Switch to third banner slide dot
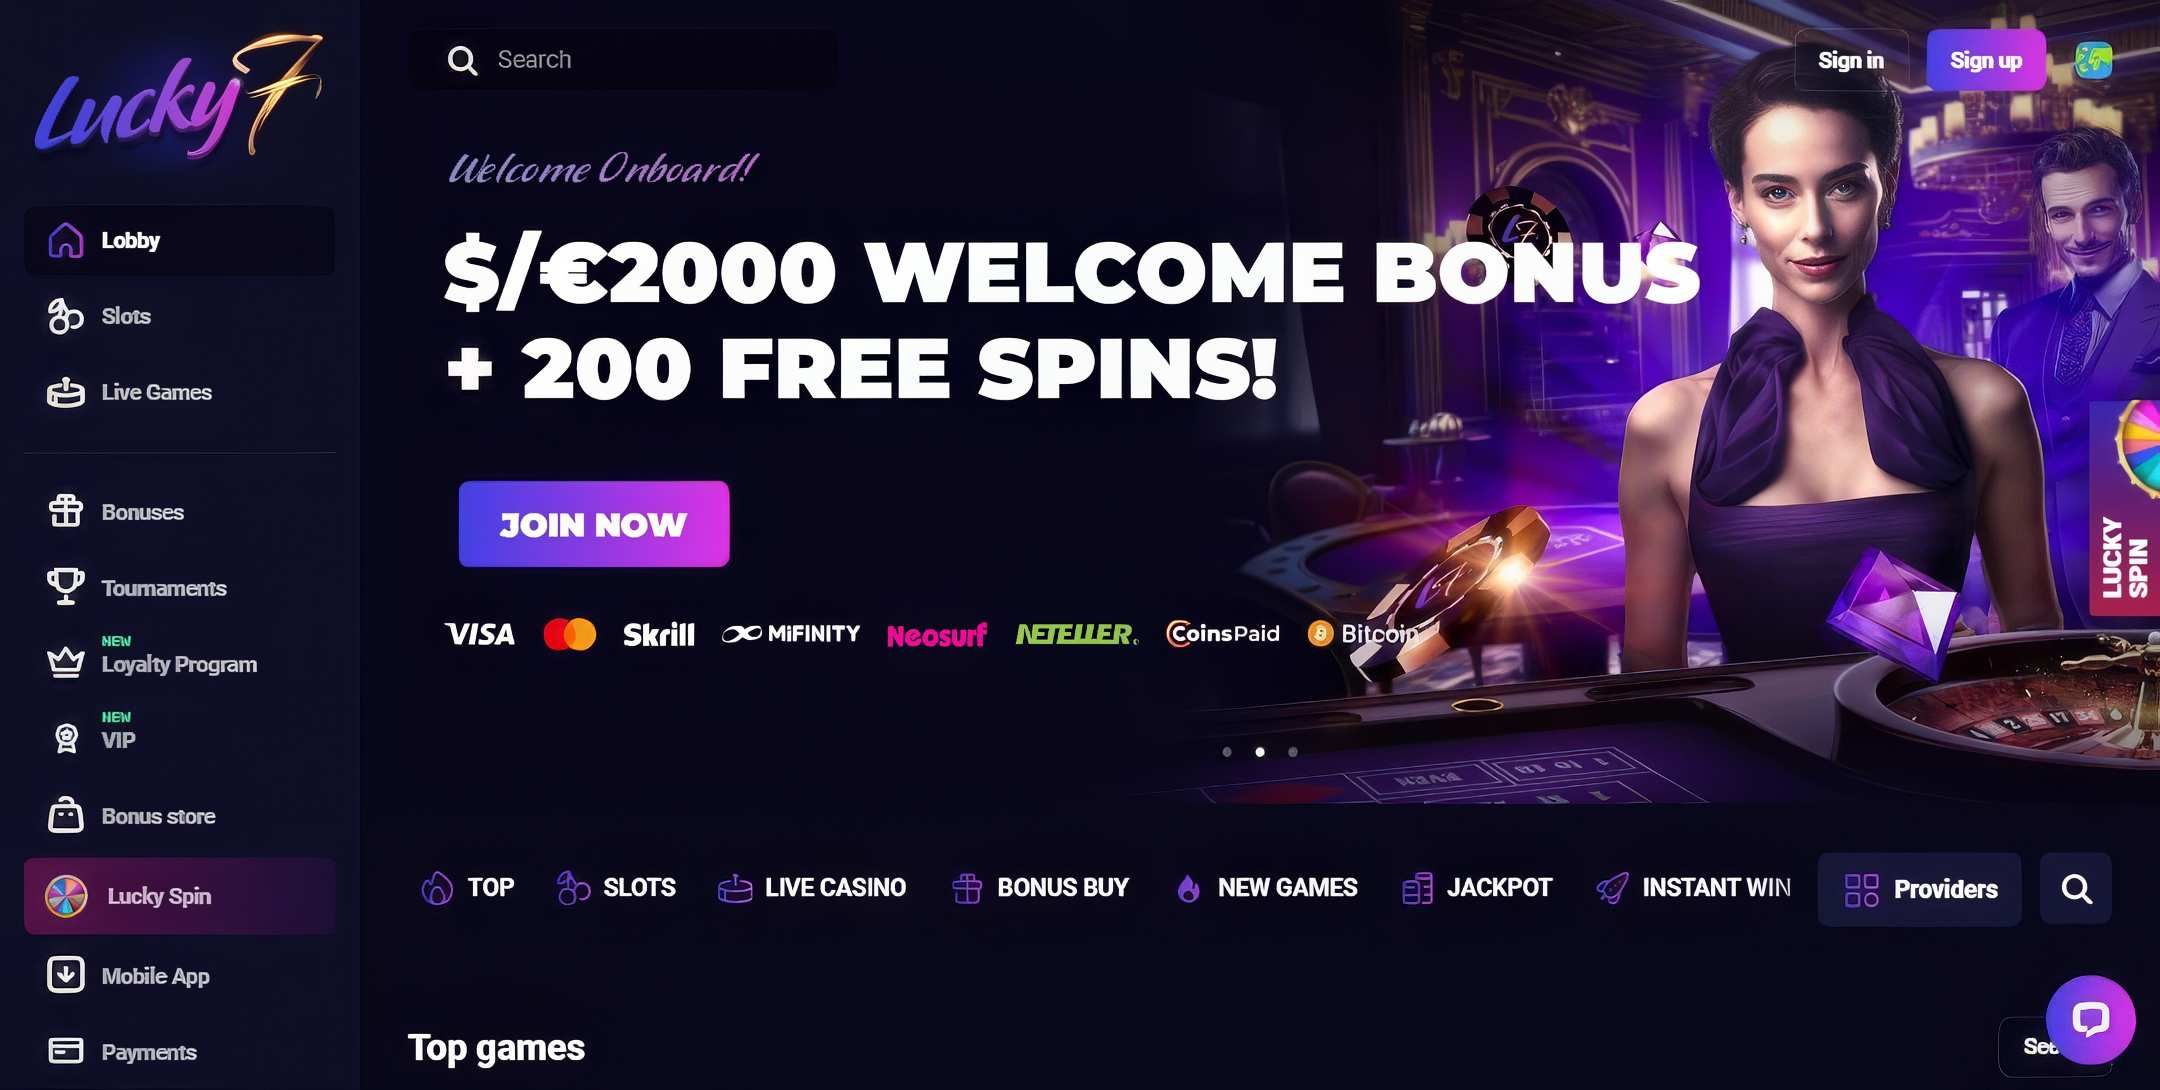Image resolution: width=2160 pixels, height=1090 pixels. pos(1293,752)
